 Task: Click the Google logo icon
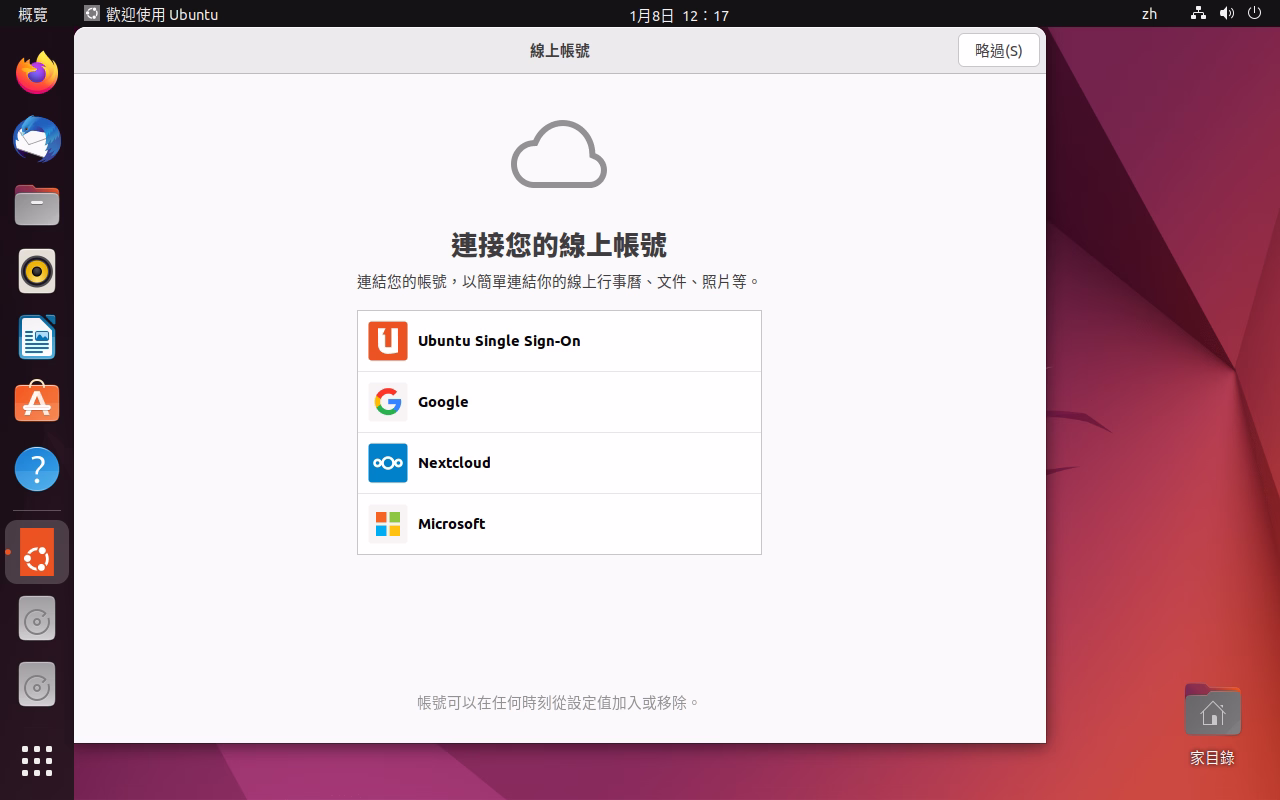(x=388, y=402)
